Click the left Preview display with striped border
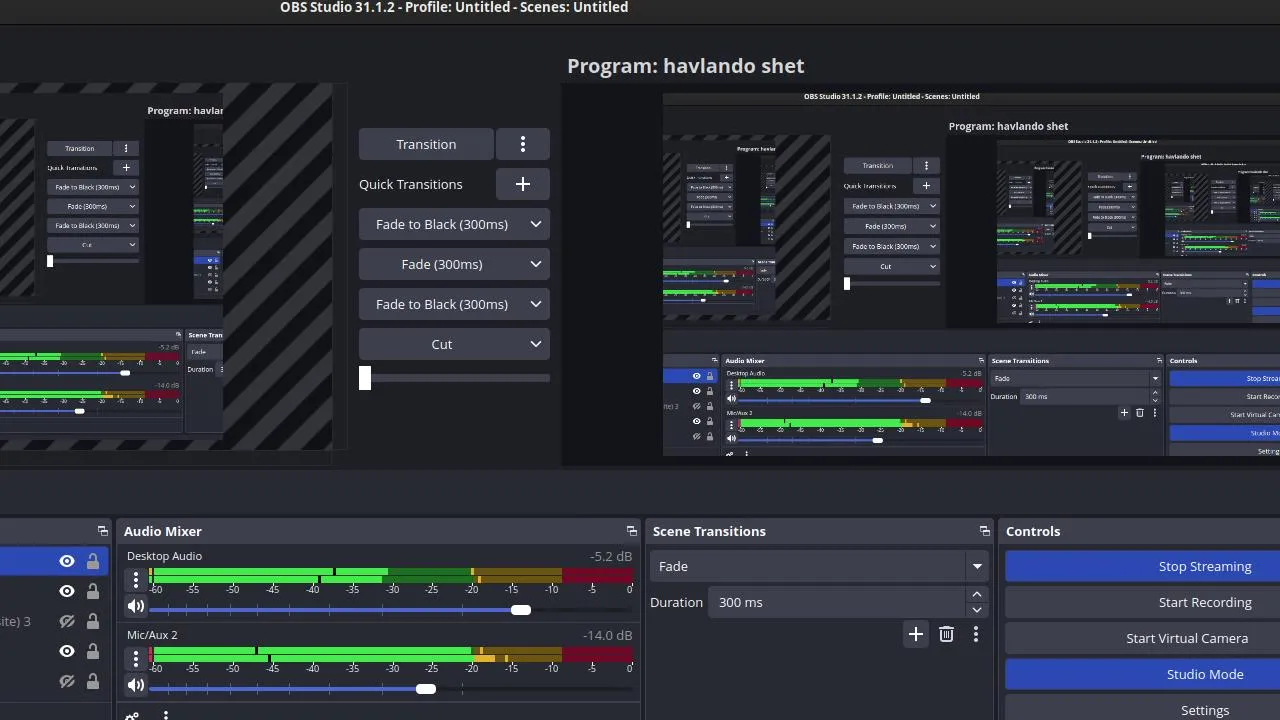Image resolution: width=1280 pixels, height=720 pixels. 166,268
